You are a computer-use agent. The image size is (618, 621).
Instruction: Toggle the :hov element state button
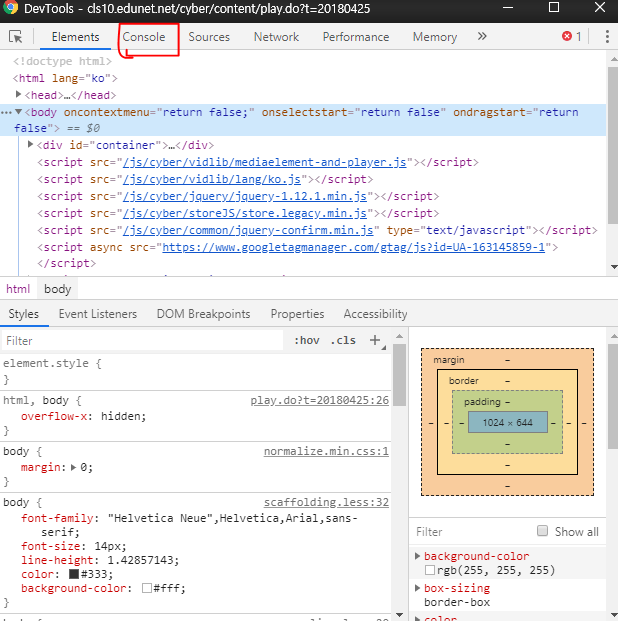[307, 340]
